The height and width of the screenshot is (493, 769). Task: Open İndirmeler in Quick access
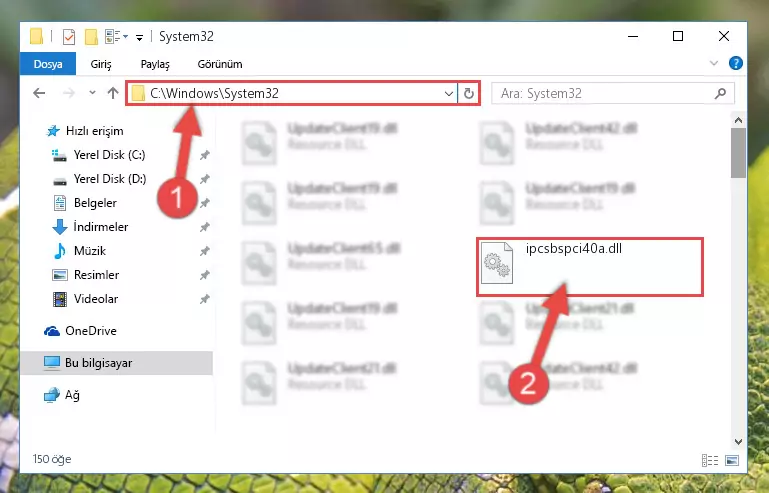(101, 227)
